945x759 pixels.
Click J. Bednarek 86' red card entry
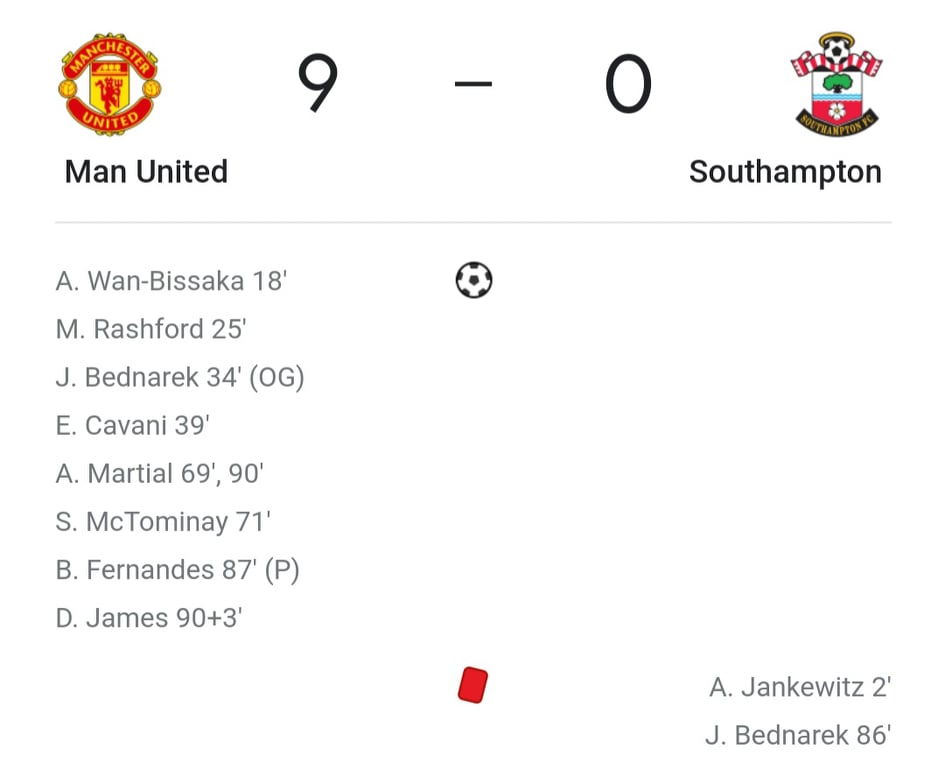(798, 735)
